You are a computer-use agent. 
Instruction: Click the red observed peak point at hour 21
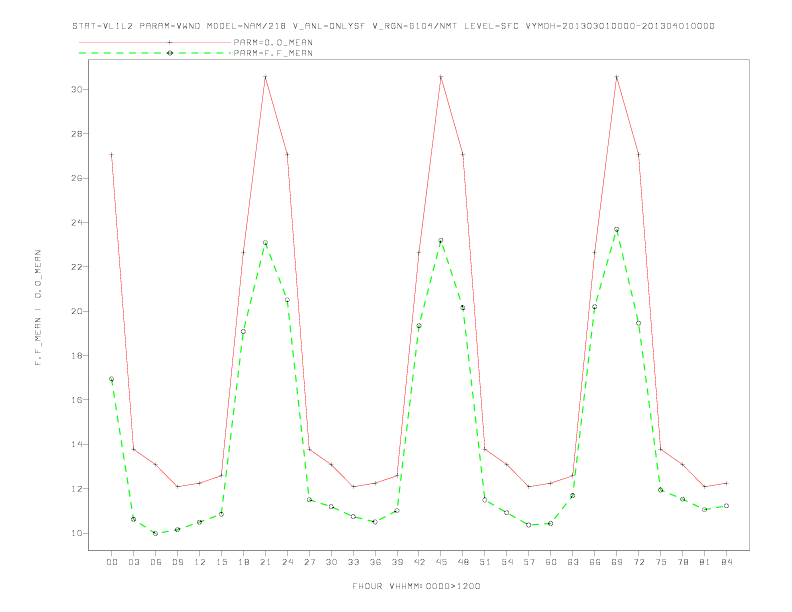pos(265,77)
